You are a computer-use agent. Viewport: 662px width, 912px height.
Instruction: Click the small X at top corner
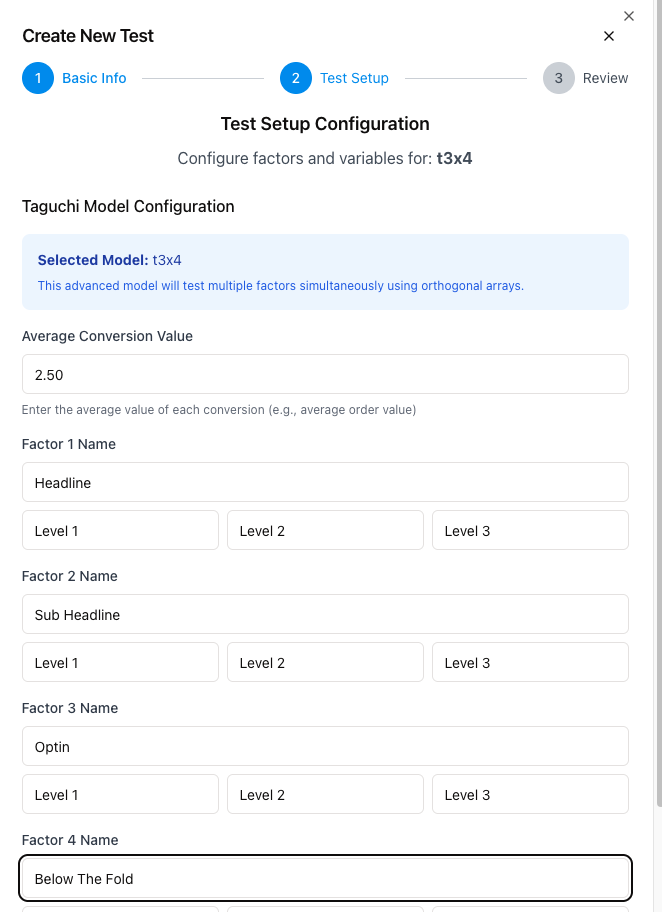pyautogui.click(x=629, y=16)
